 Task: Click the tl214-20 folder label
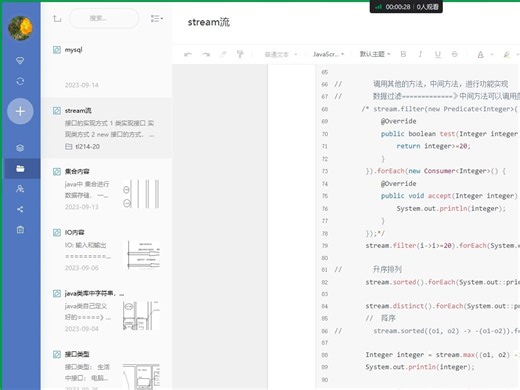(x=88, y=147)
